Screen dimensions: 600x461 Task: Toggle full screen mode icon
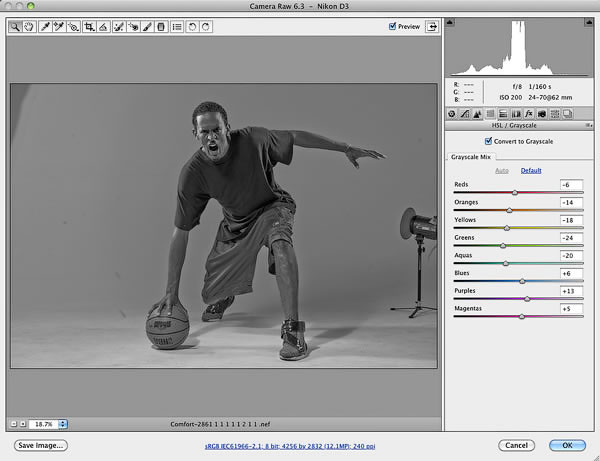click(432, 27)
